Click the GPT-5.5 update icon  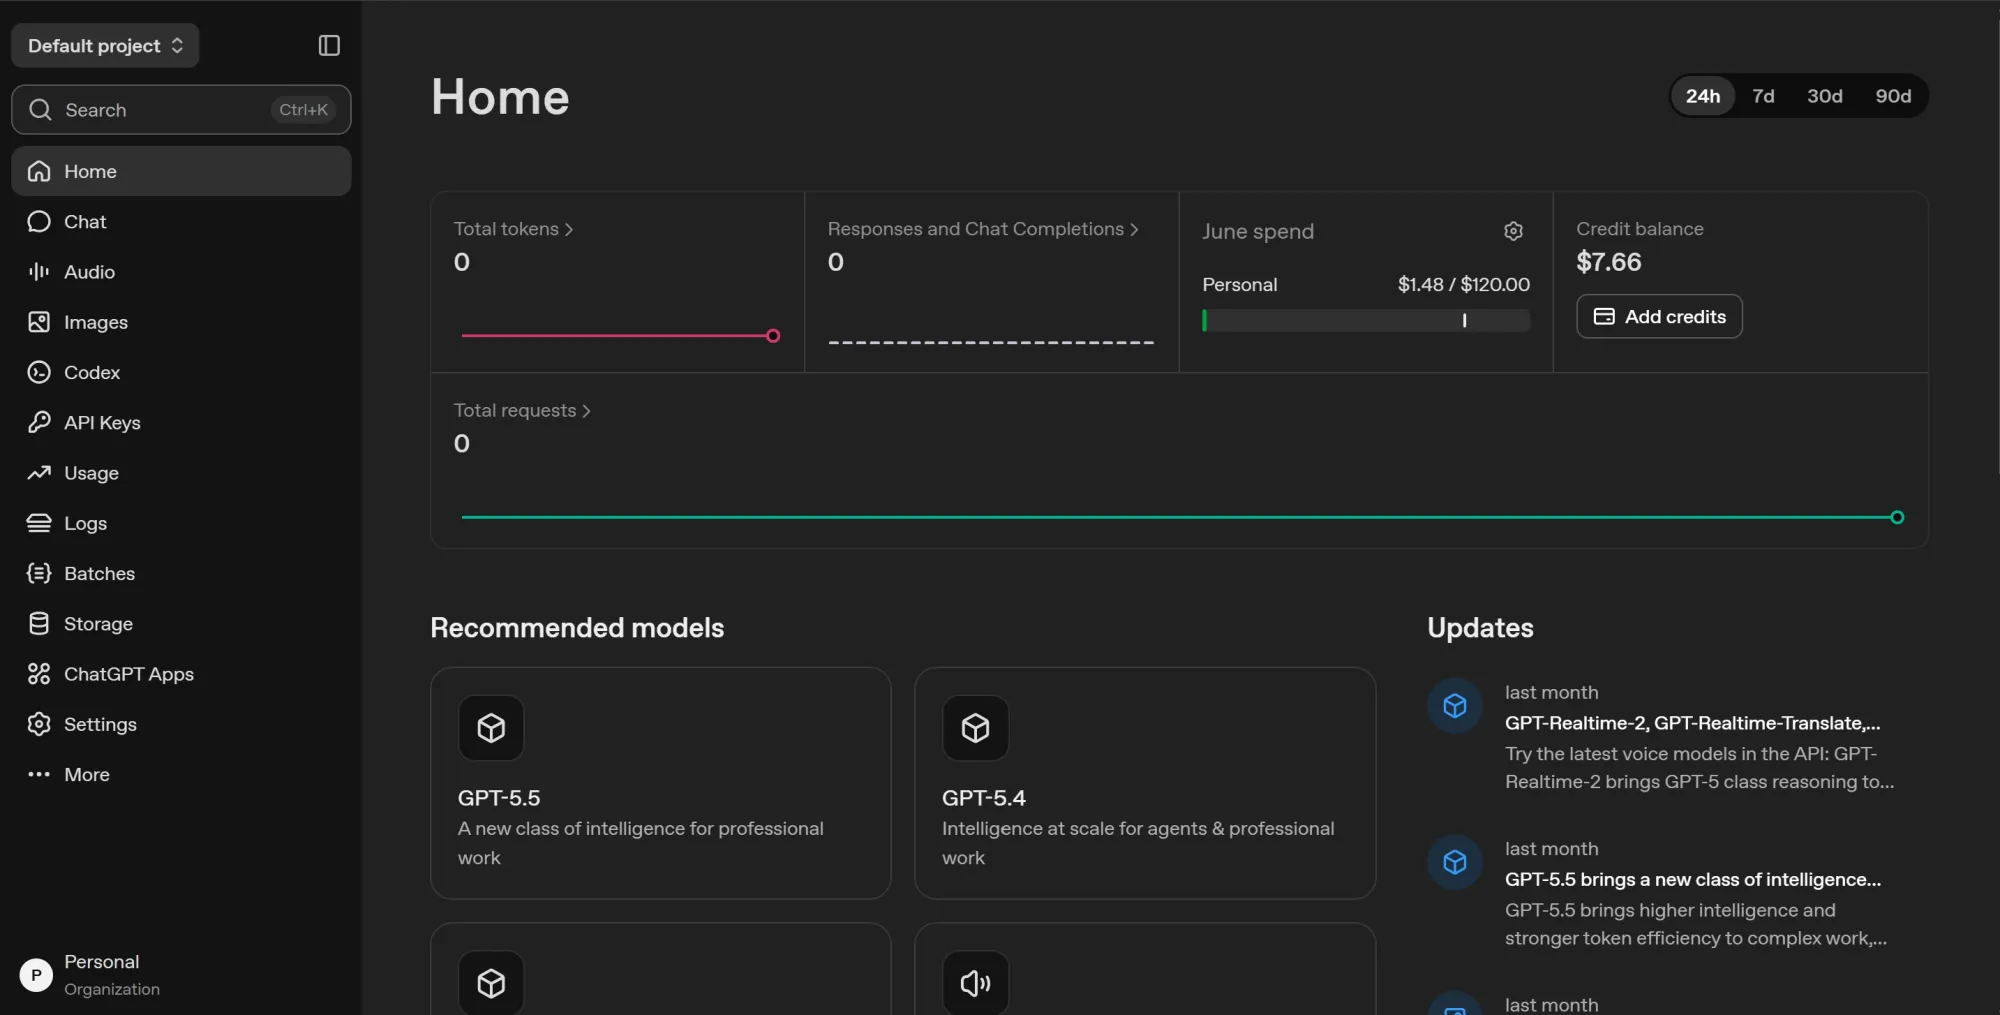(1455, 862)
